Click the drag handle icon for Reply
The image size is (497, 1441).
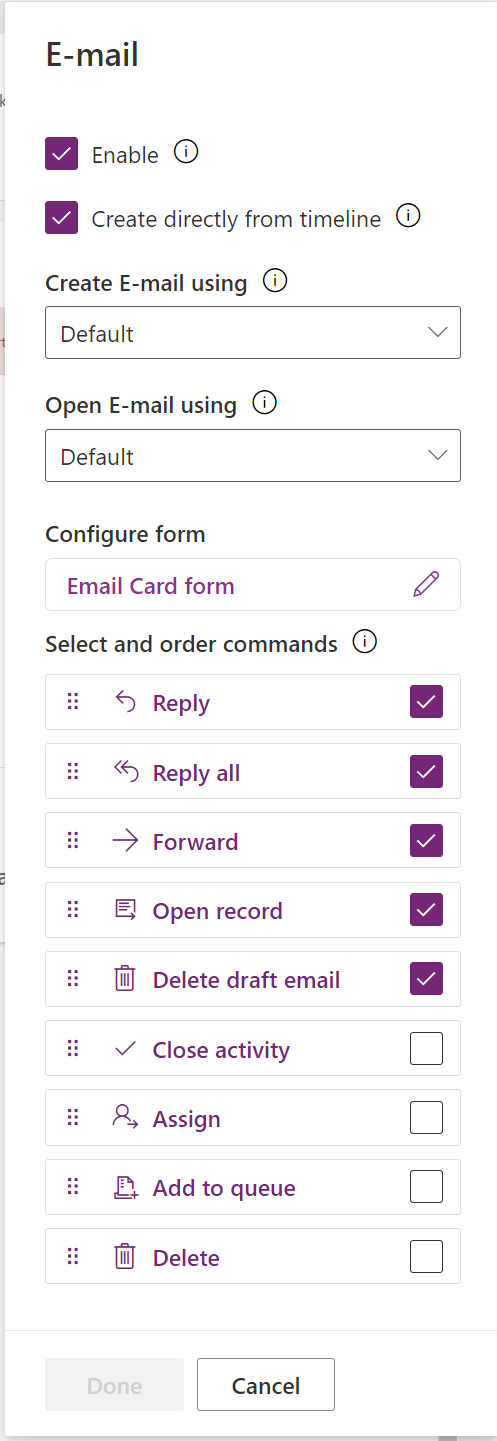click(72, 702)
